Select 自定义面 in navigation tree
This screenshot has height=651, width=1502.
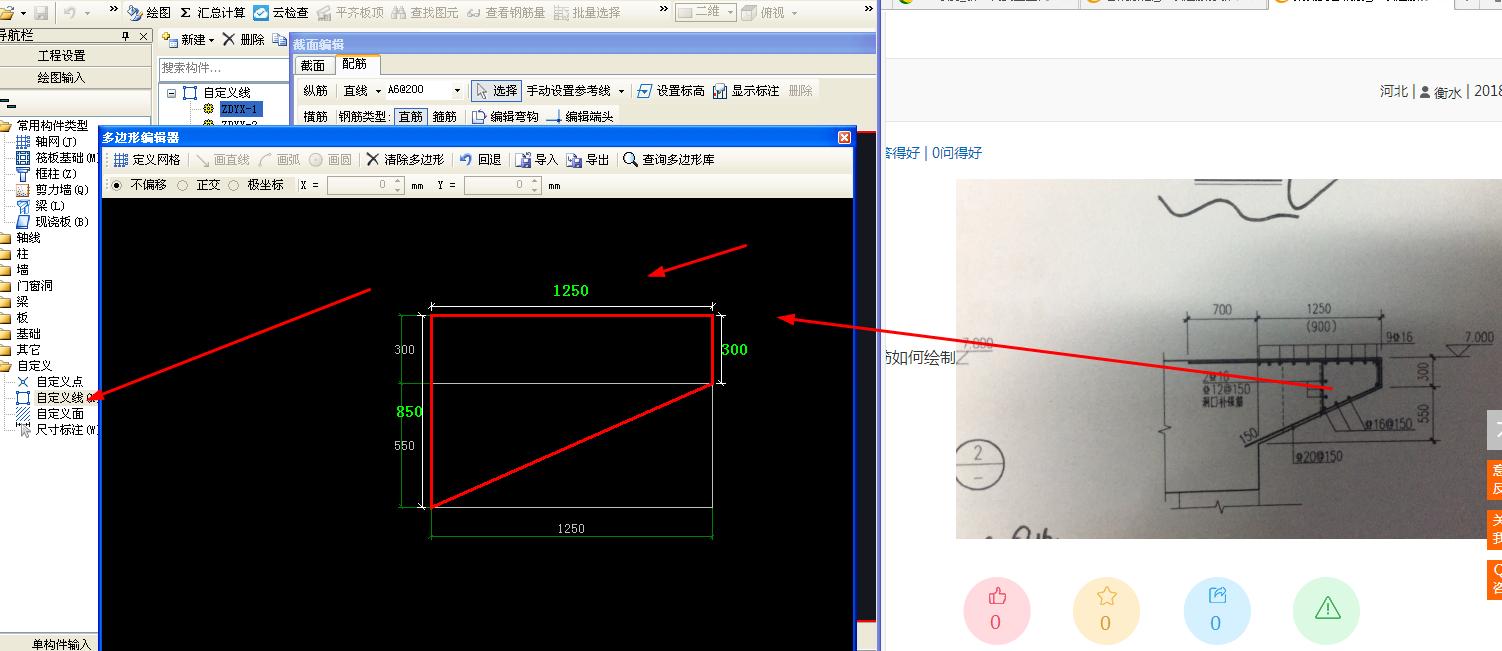pos(51,413)
